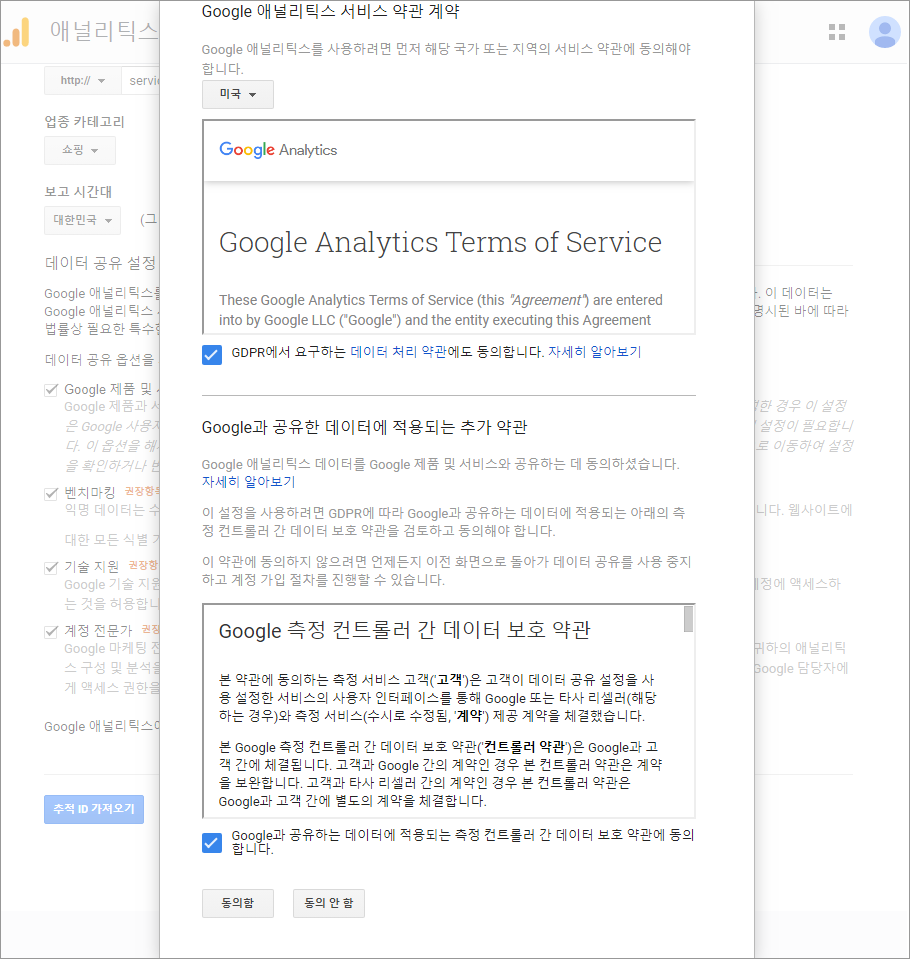
Task: Click the Google 애널리틱스 서비스 약관 계약 title
Action: point(330,11)
